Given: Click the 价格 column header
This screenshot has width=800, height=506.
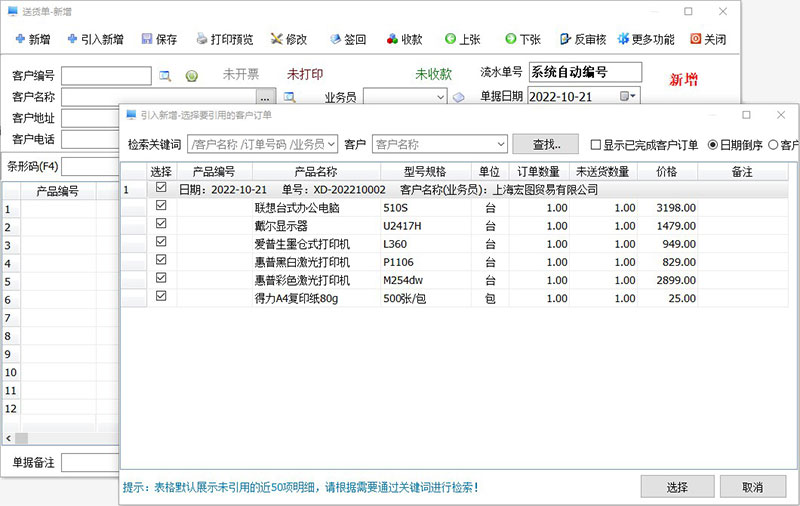Looking at the screenshot, I should pos(667,171).
